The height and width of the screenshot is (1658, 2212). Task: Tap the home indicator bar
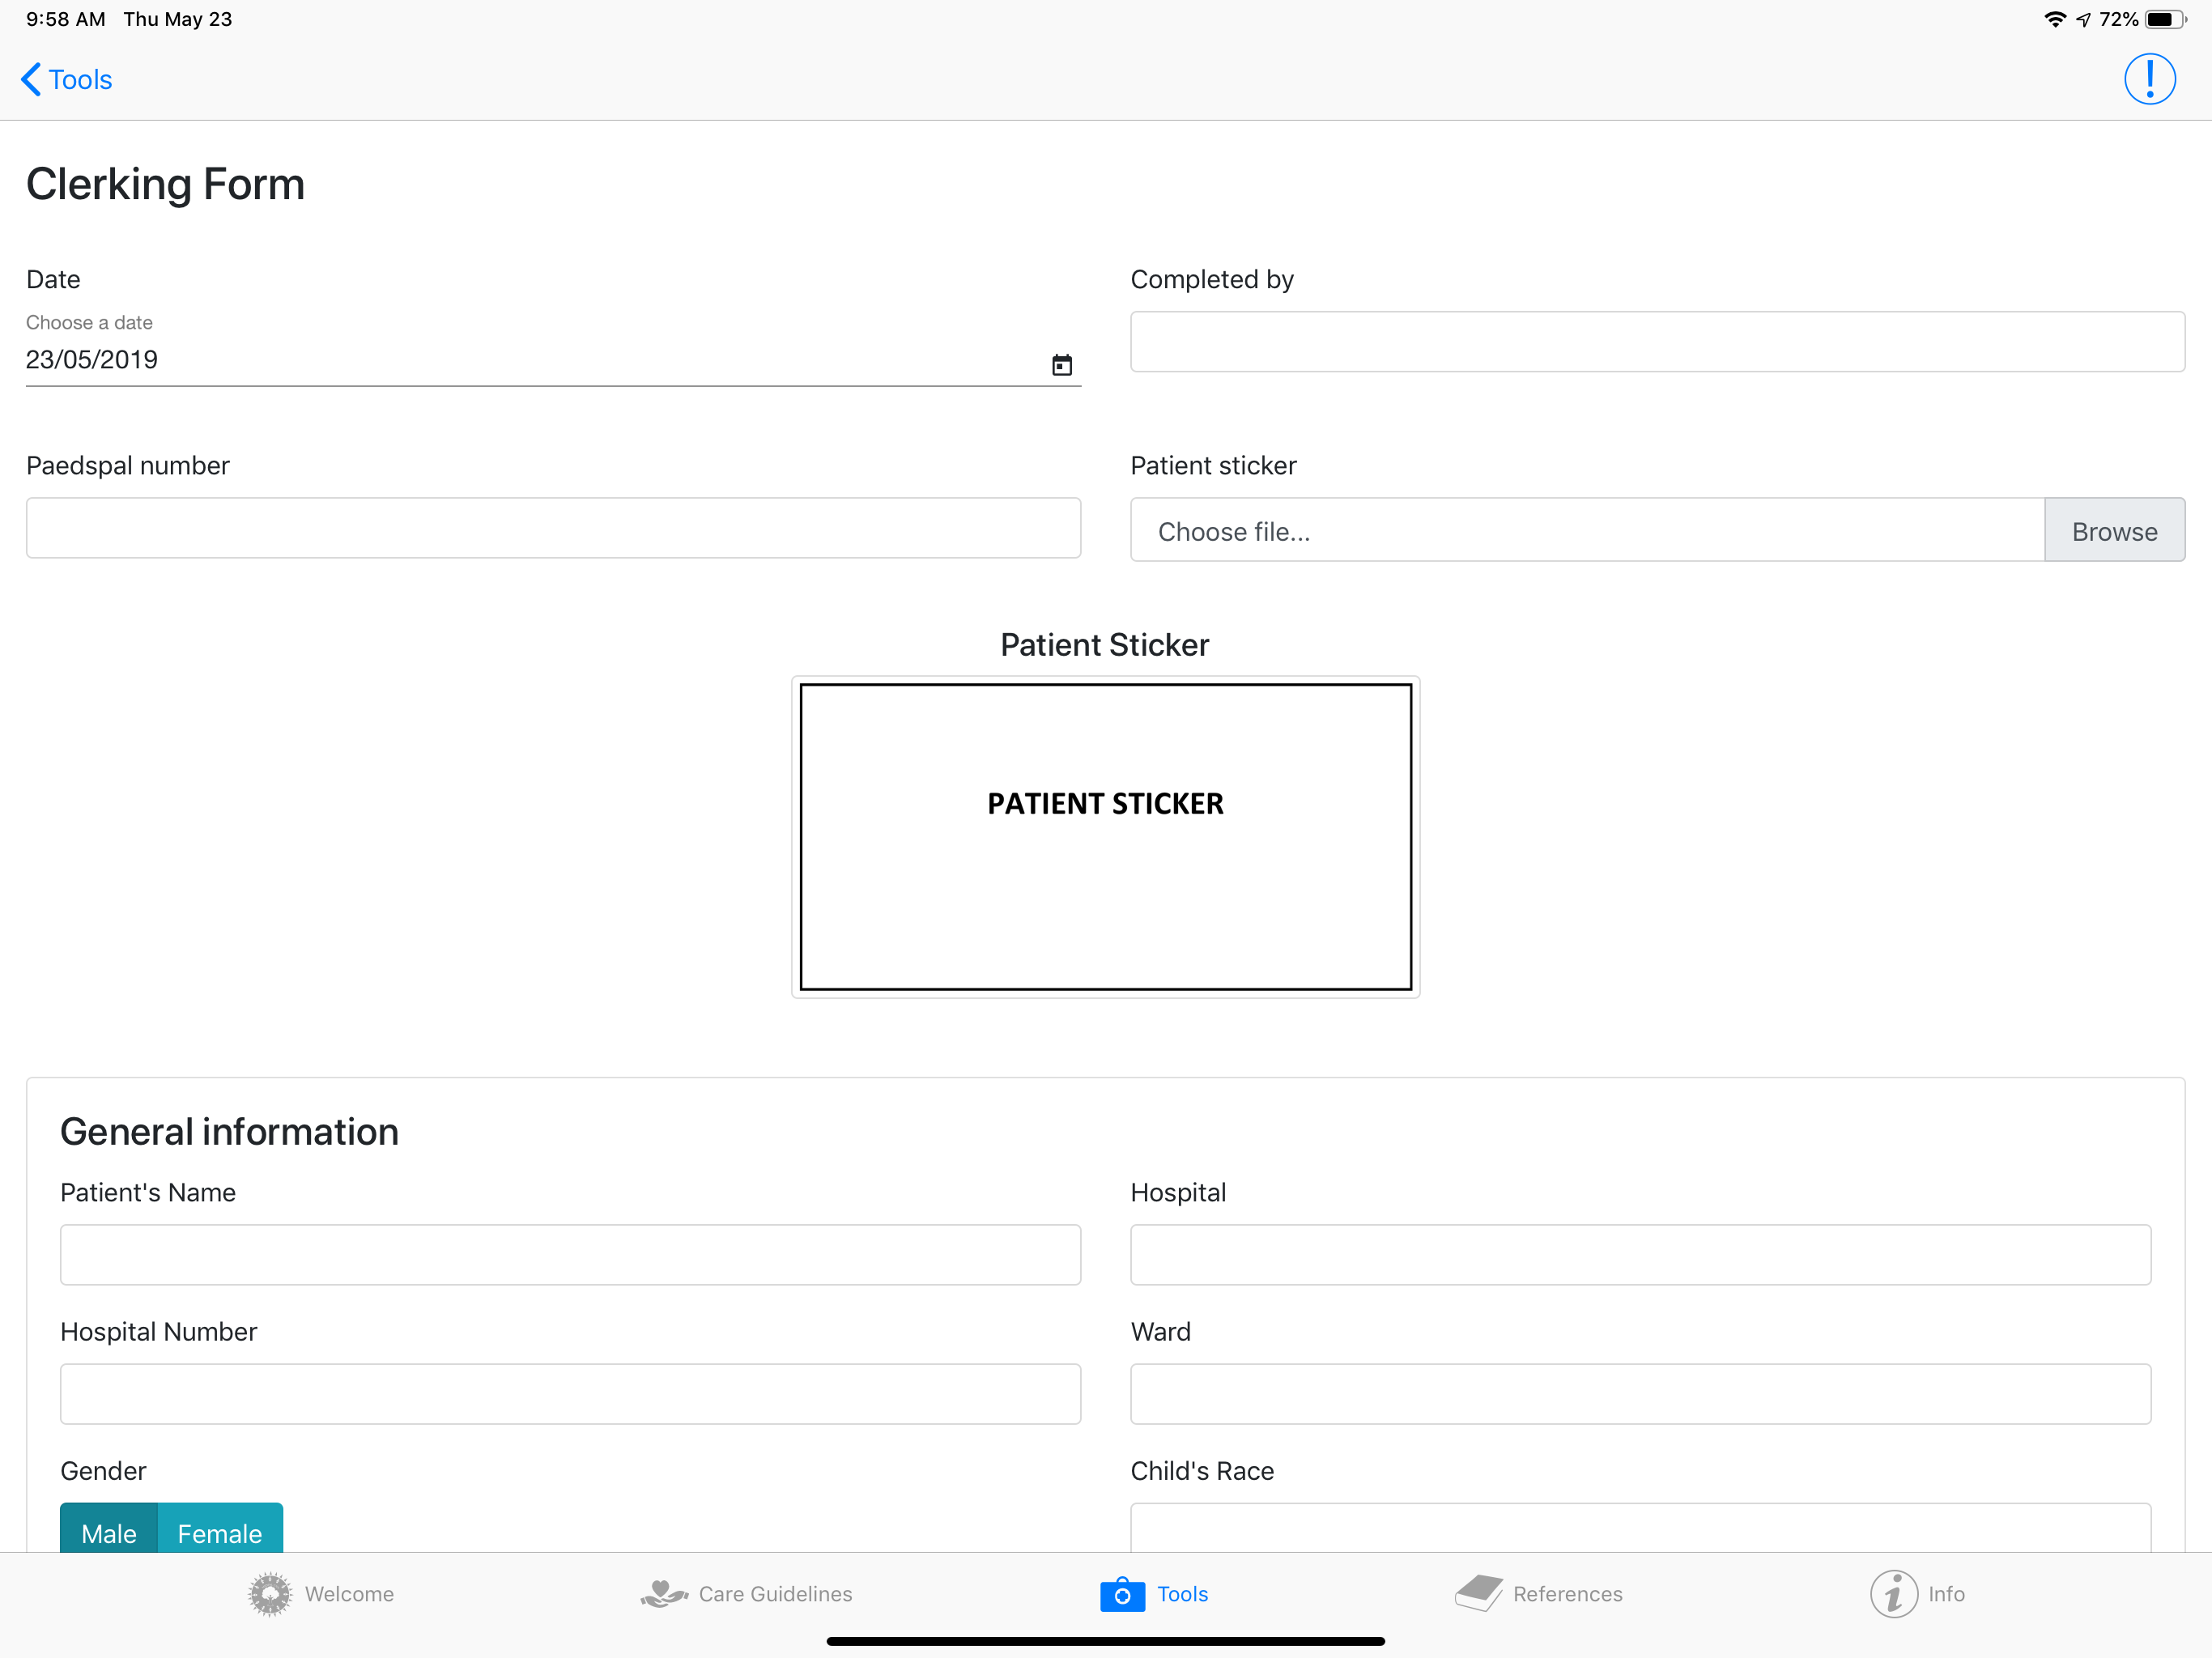1105,1641
